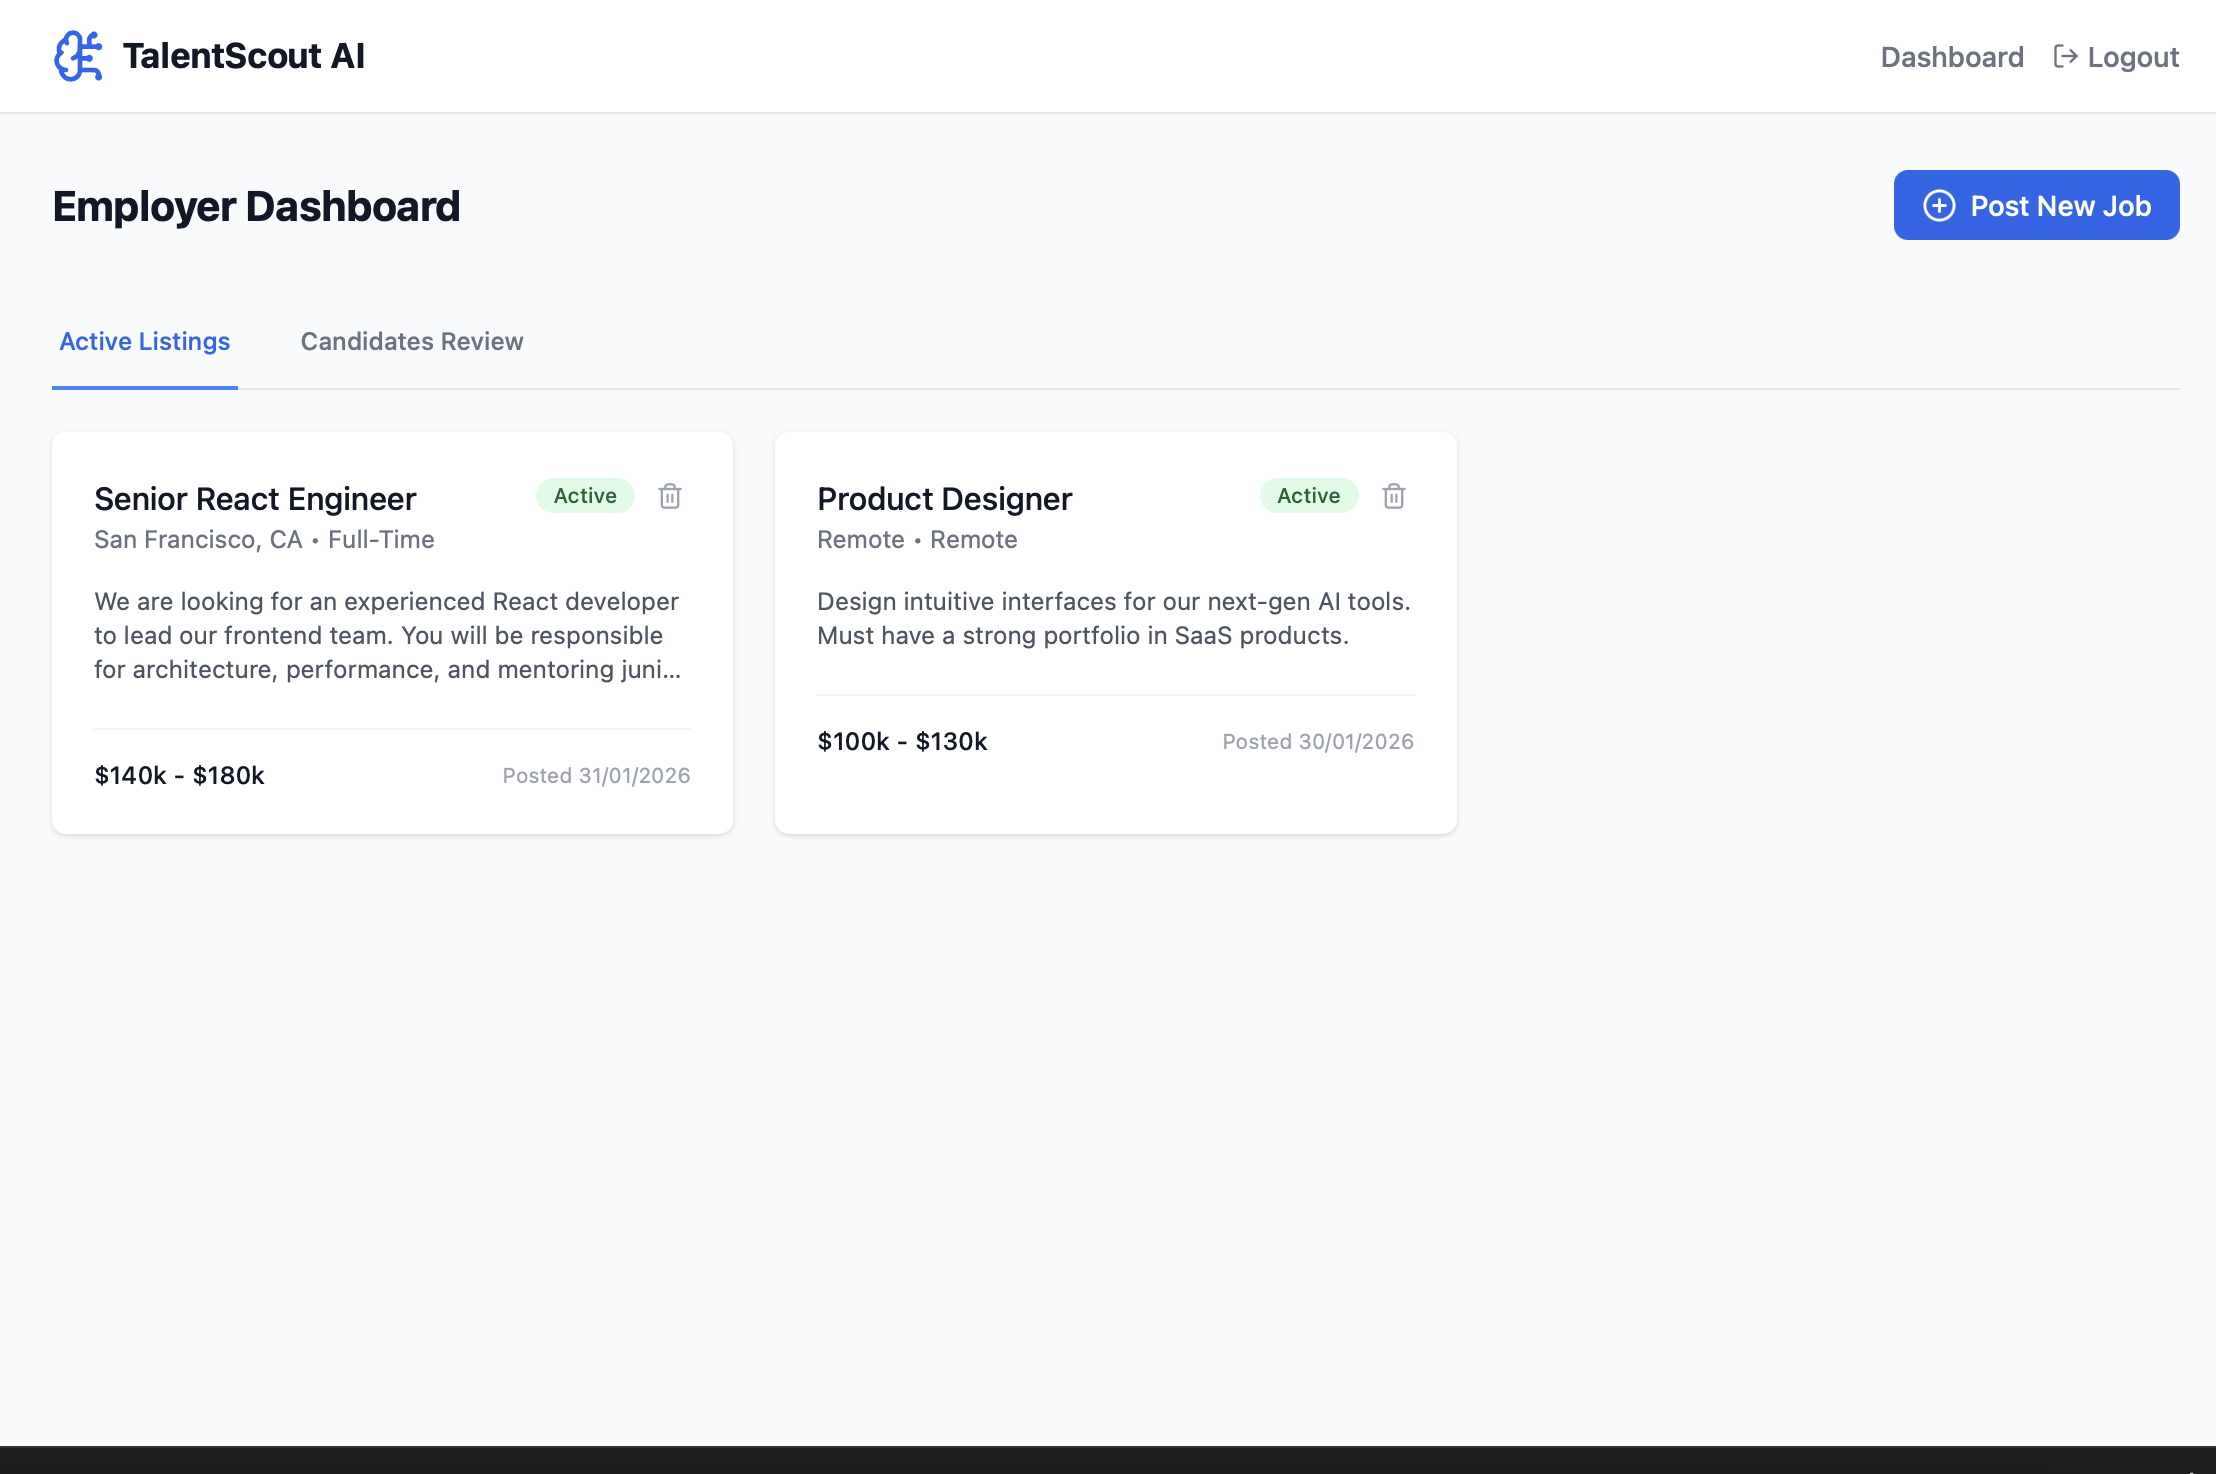Click the Employer Dashboard heading
The width and height of the screenshot is (2216, 1474).
[x=256, y=207]
